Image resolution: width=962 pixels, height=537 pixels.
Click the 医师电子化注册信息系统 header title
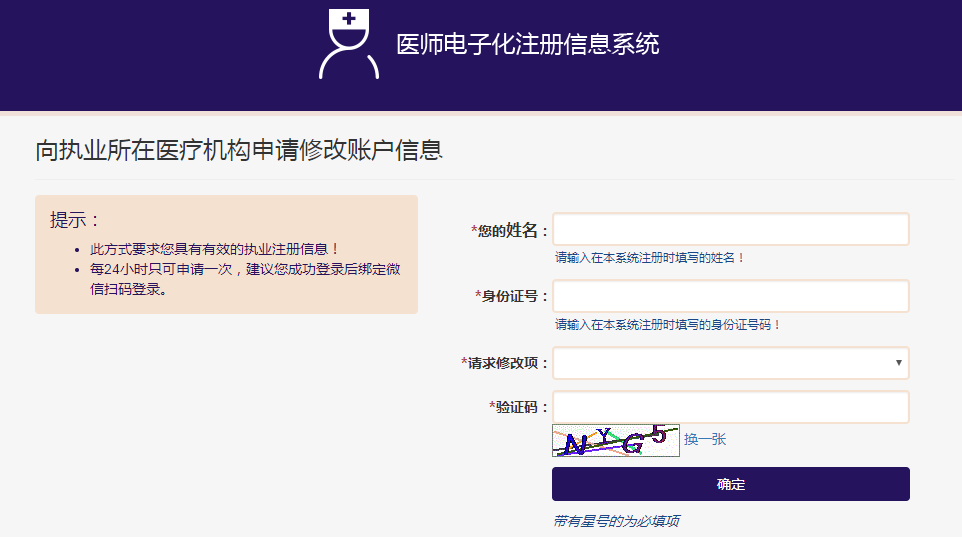point(527,45)
